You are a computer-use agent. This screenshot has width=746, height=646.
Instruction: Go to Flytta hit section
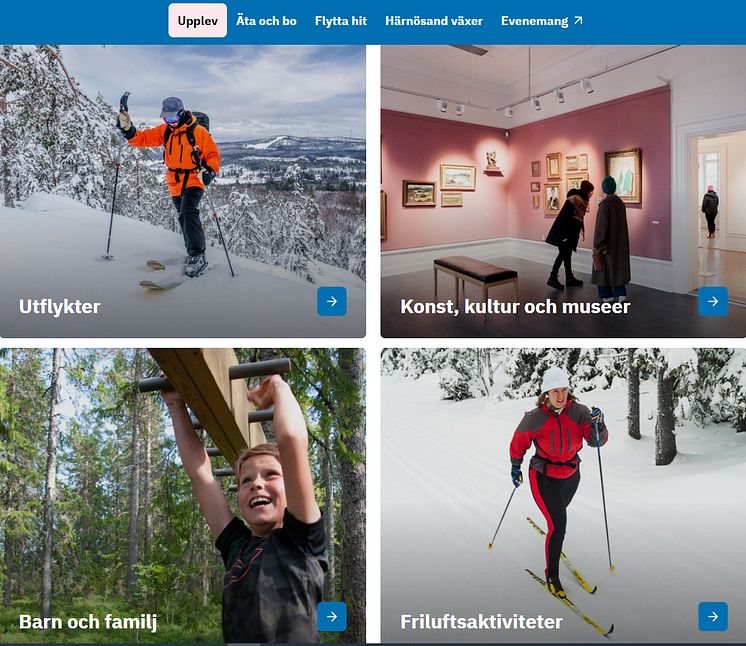click(341, 21)
